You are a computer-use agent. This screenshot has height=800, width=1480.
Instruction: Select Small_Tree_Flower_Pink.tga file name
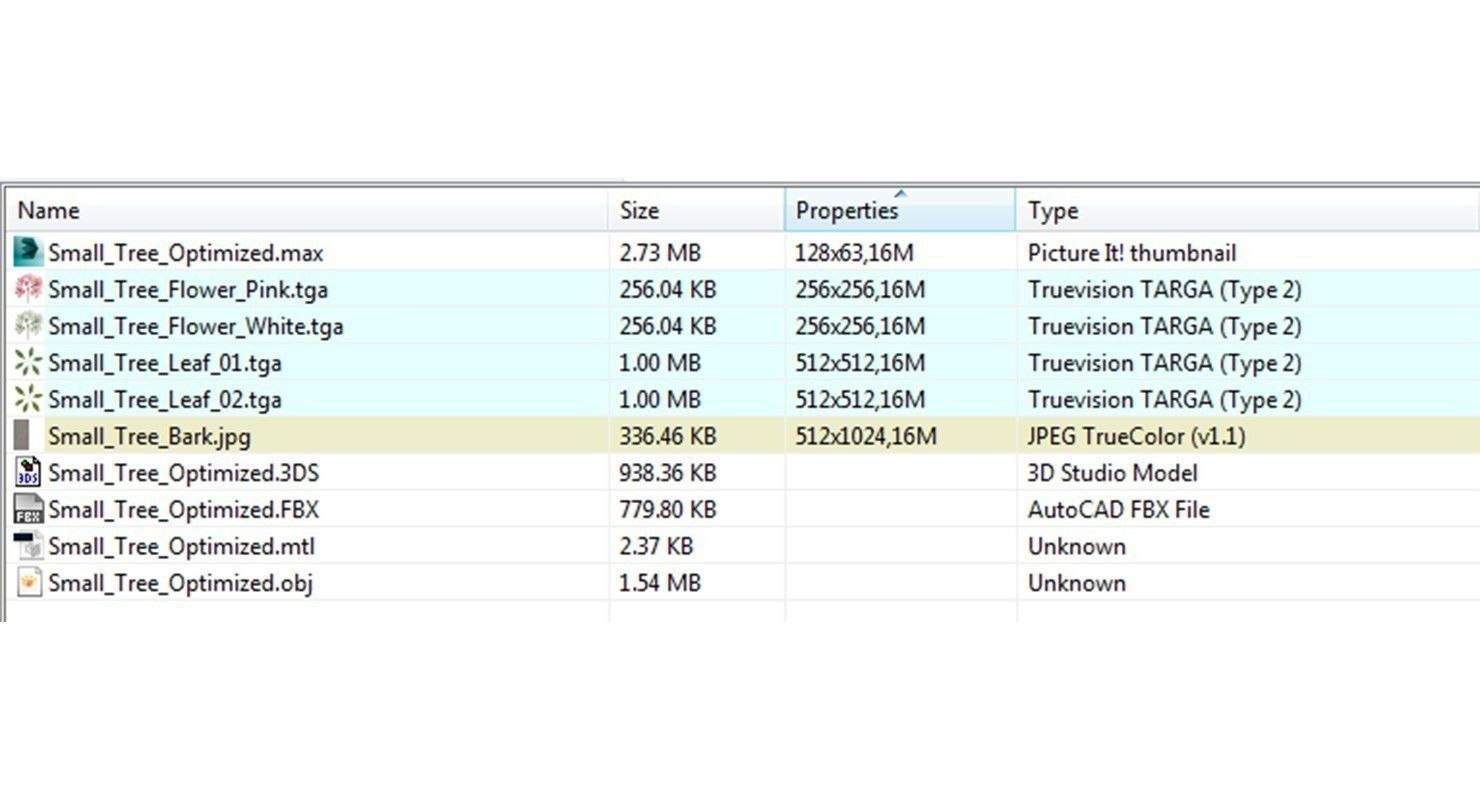click(x=188, y=289)
